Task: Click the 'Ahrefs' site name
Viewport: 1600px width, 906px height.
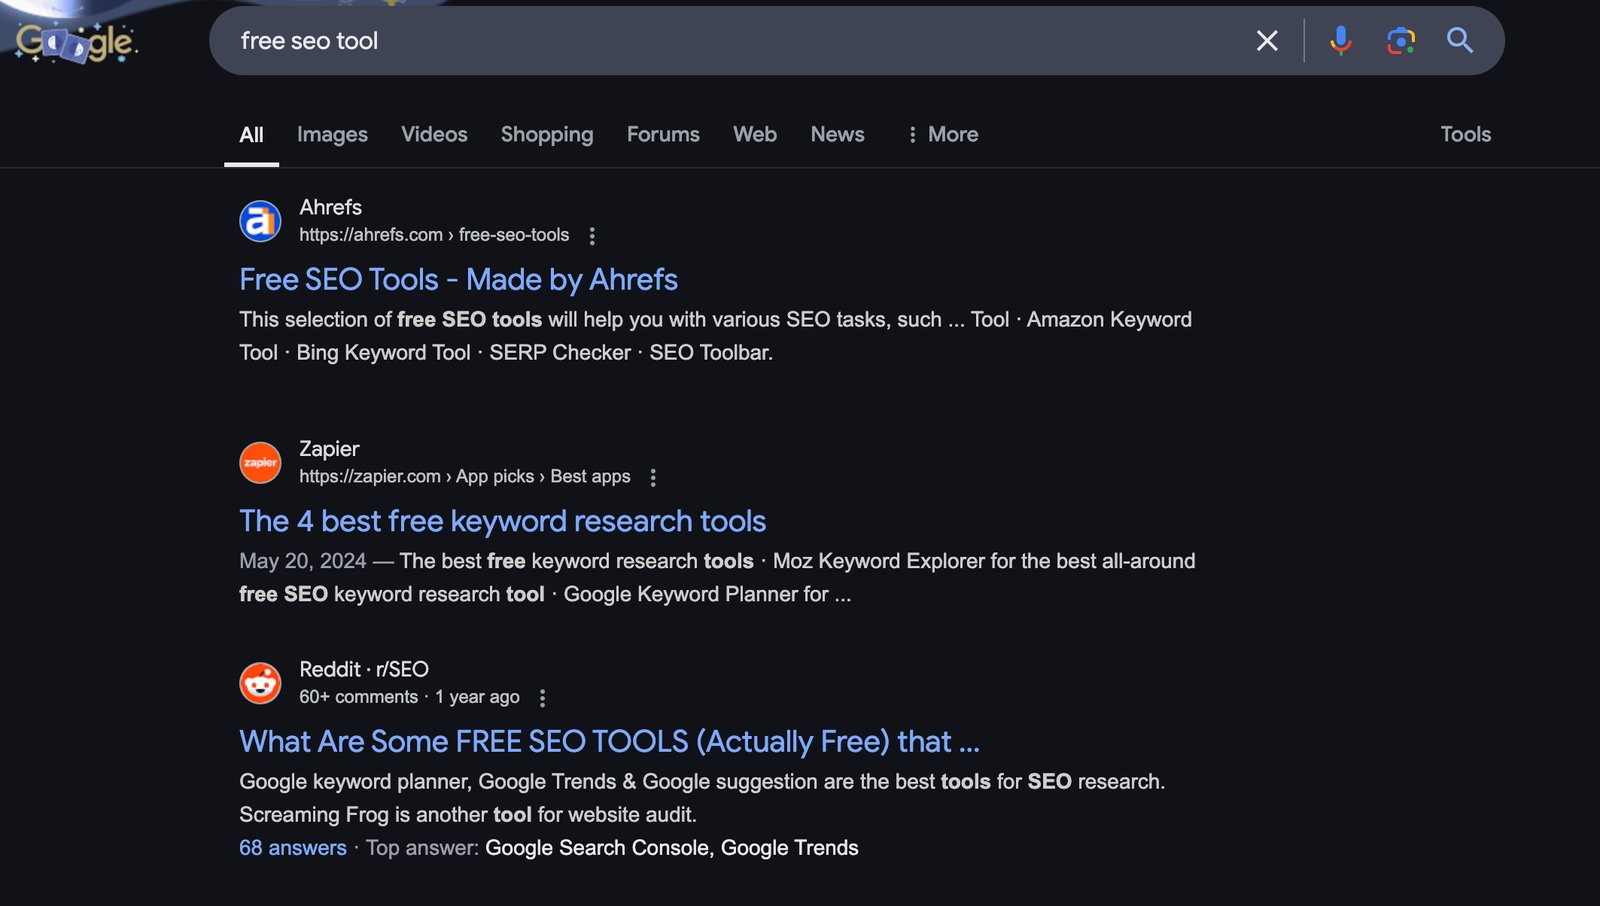Action: (331, 207)
